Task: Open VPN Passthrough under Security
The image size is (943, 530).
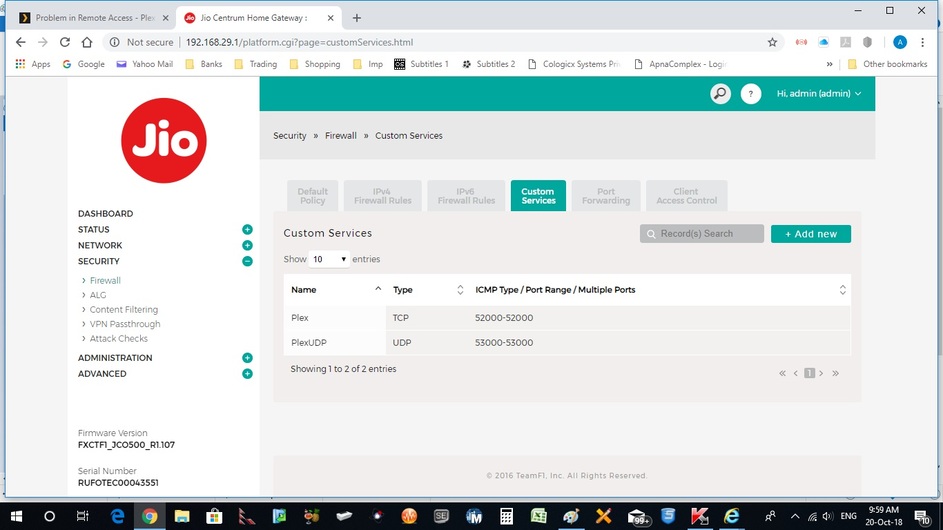Action: 125,324
